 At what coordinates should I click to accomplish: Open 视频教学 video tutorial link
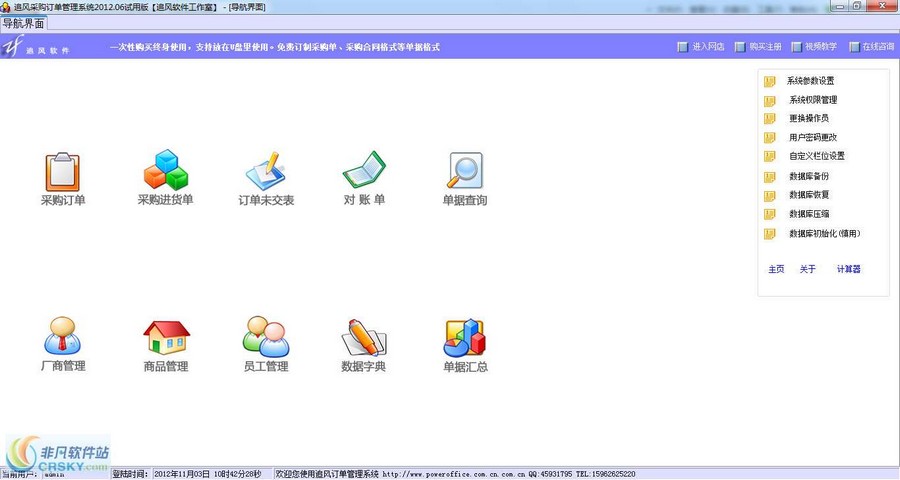814,47
